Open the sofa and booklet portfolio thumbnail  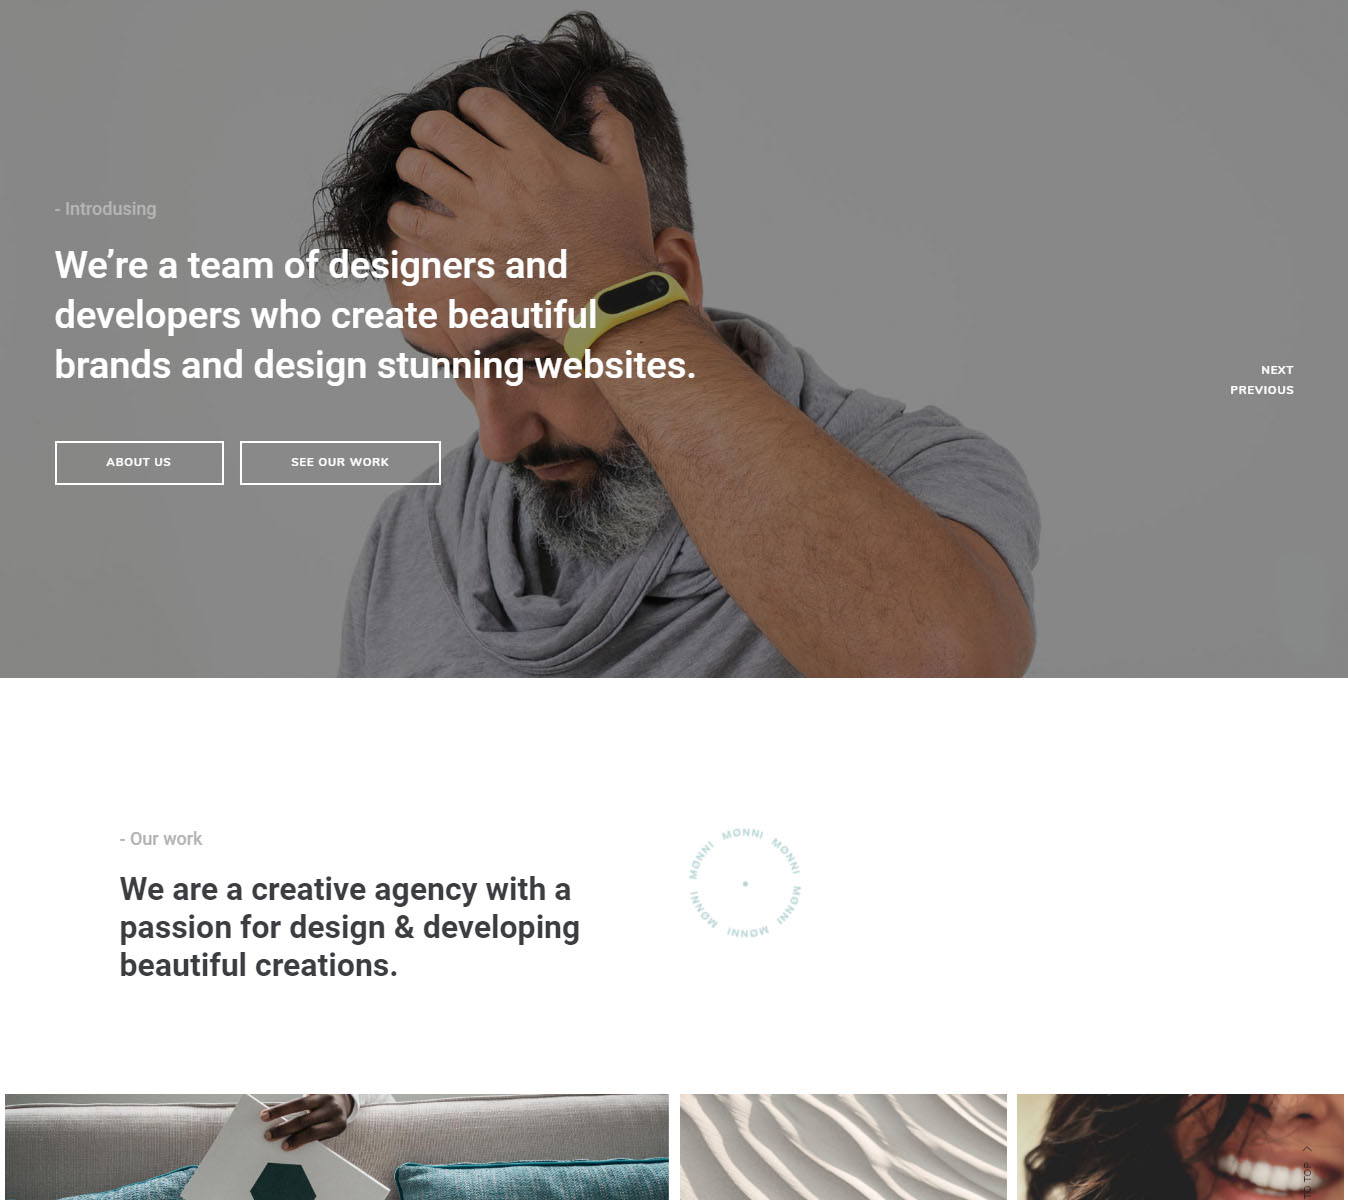[x=337, y=1147]
